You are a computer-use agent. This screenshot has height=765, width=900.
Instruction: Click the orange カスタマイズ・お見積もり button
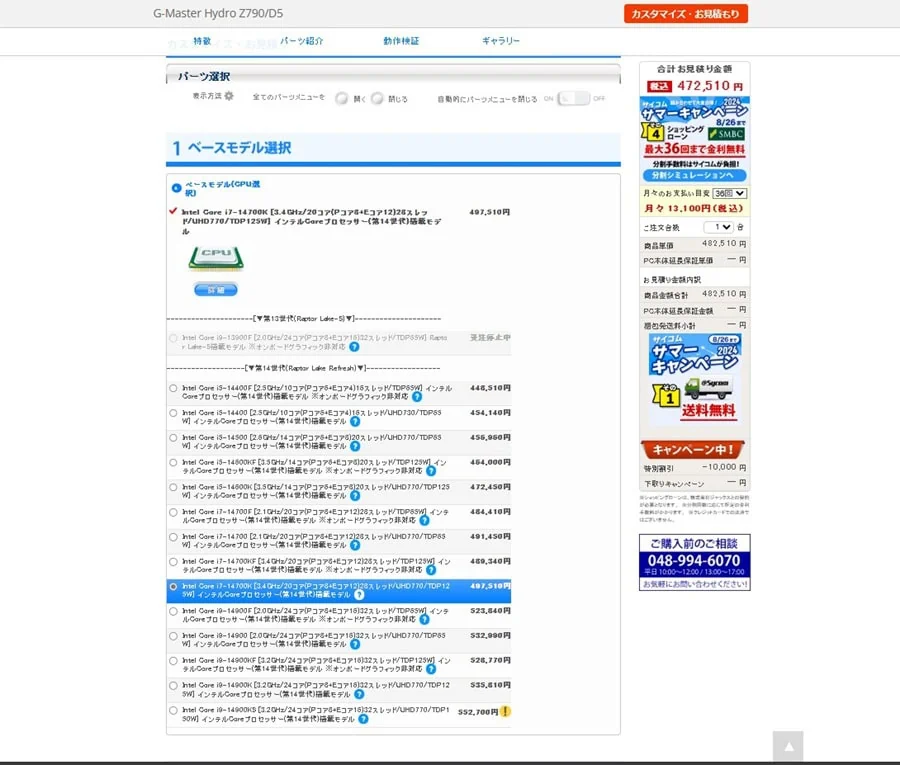686,14
